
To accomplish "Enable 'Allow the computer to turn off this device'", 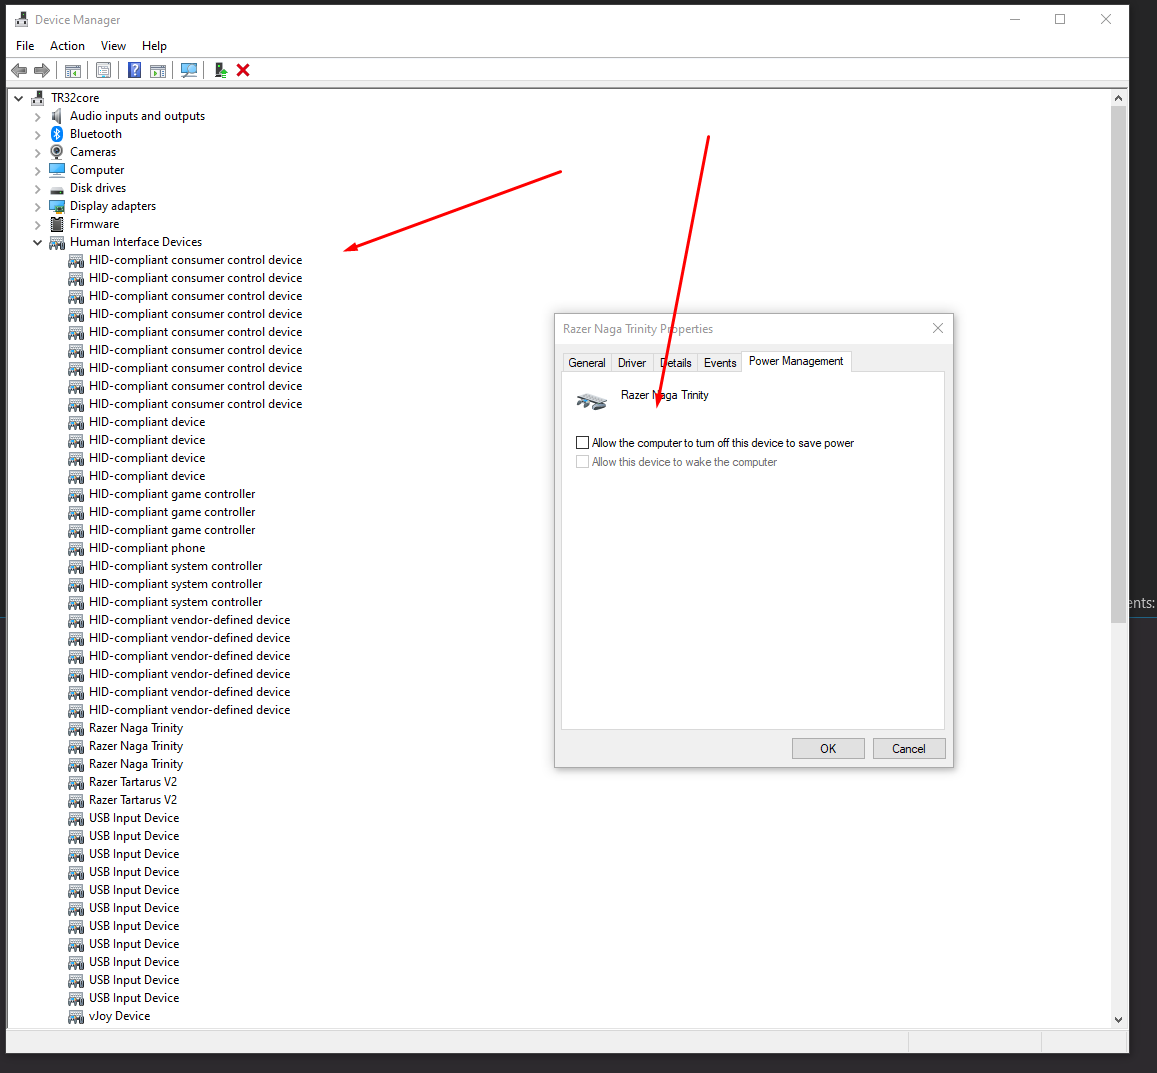I will tap(583, 443).
